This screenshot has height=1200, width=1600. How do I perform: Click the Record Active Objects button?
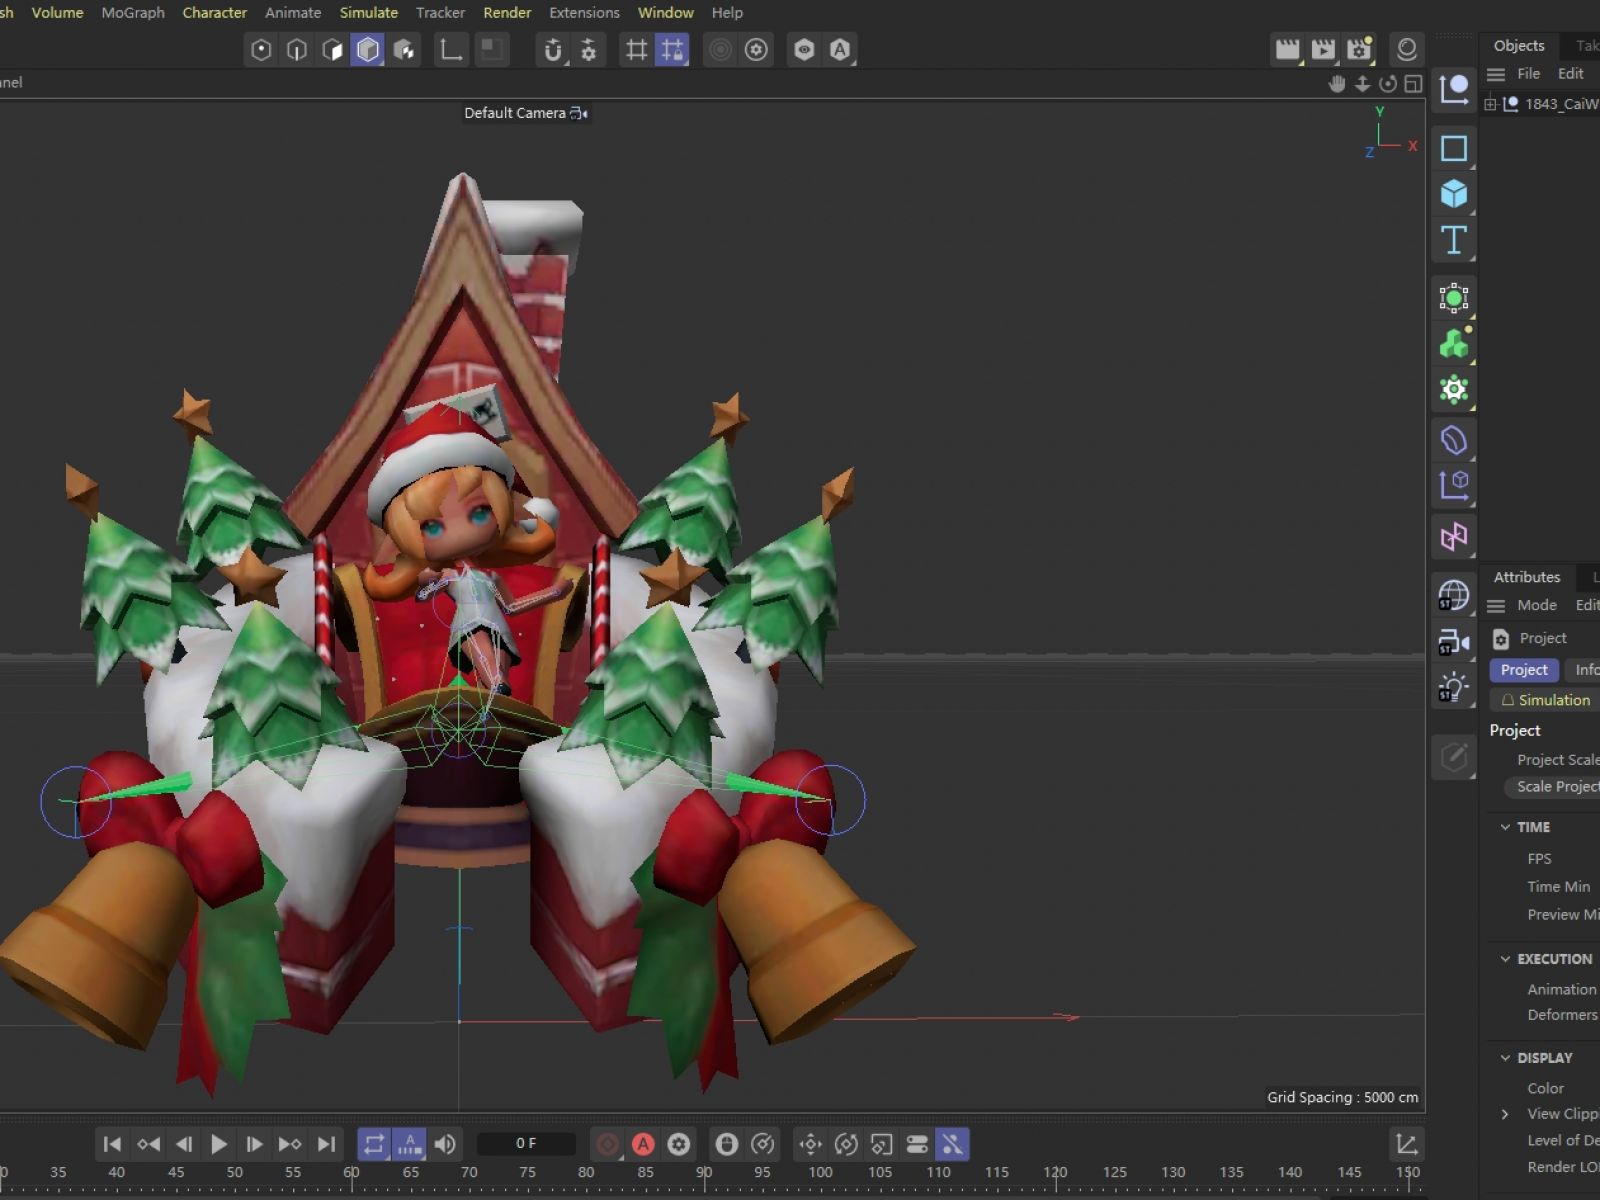coord(607,1144)
